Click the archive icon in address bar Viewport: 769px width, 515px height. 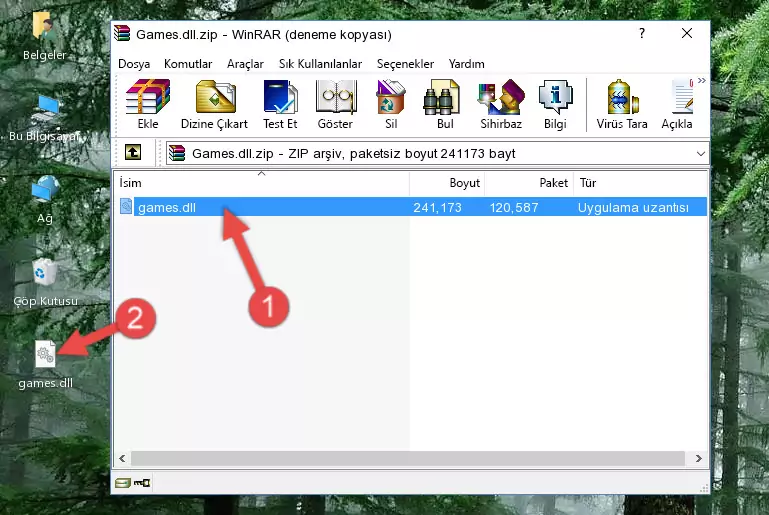click(177, 154)
